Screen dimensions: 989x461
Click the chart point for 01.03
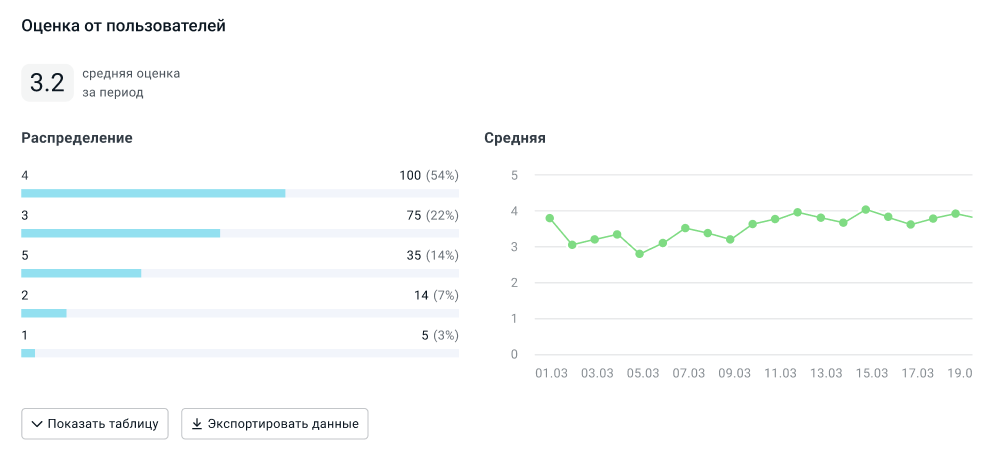[x=549, y=218]
